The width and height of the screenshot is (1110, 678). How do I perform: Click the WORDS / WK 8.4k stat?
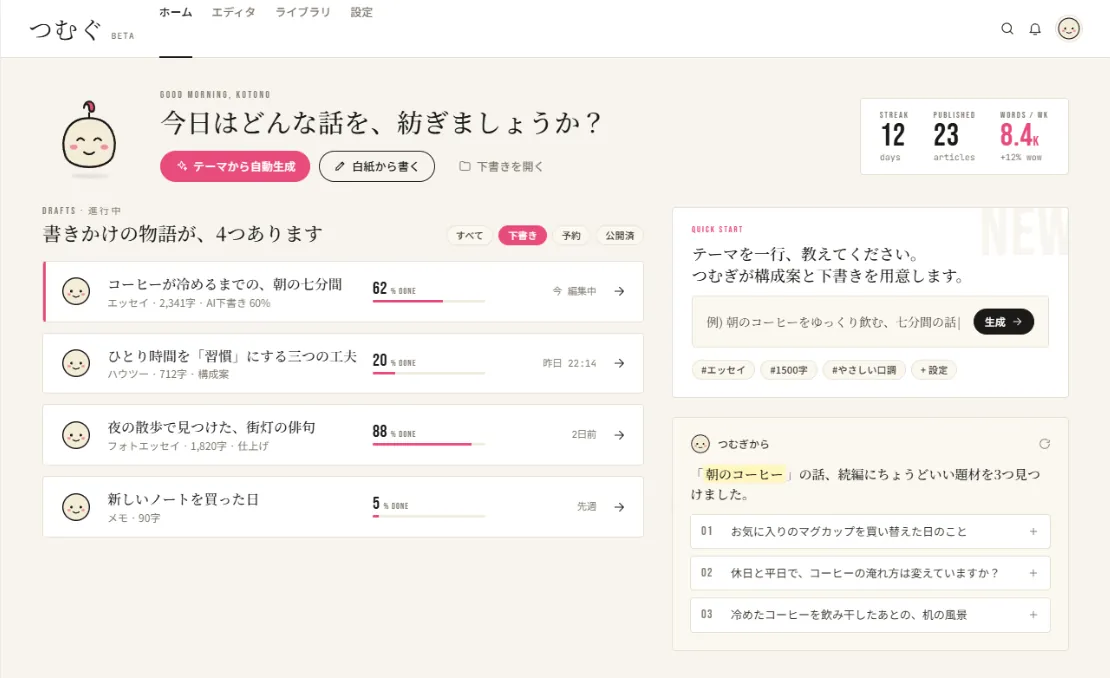[1023, 136]
